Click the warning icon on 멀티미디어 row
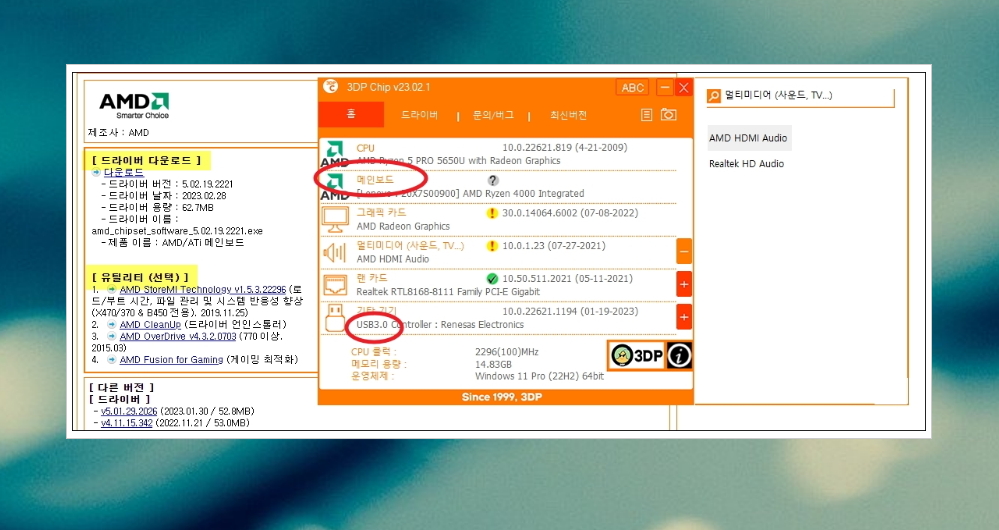This screenshot has height=530, width=999. pyautogui.click(x=492, y=246)
